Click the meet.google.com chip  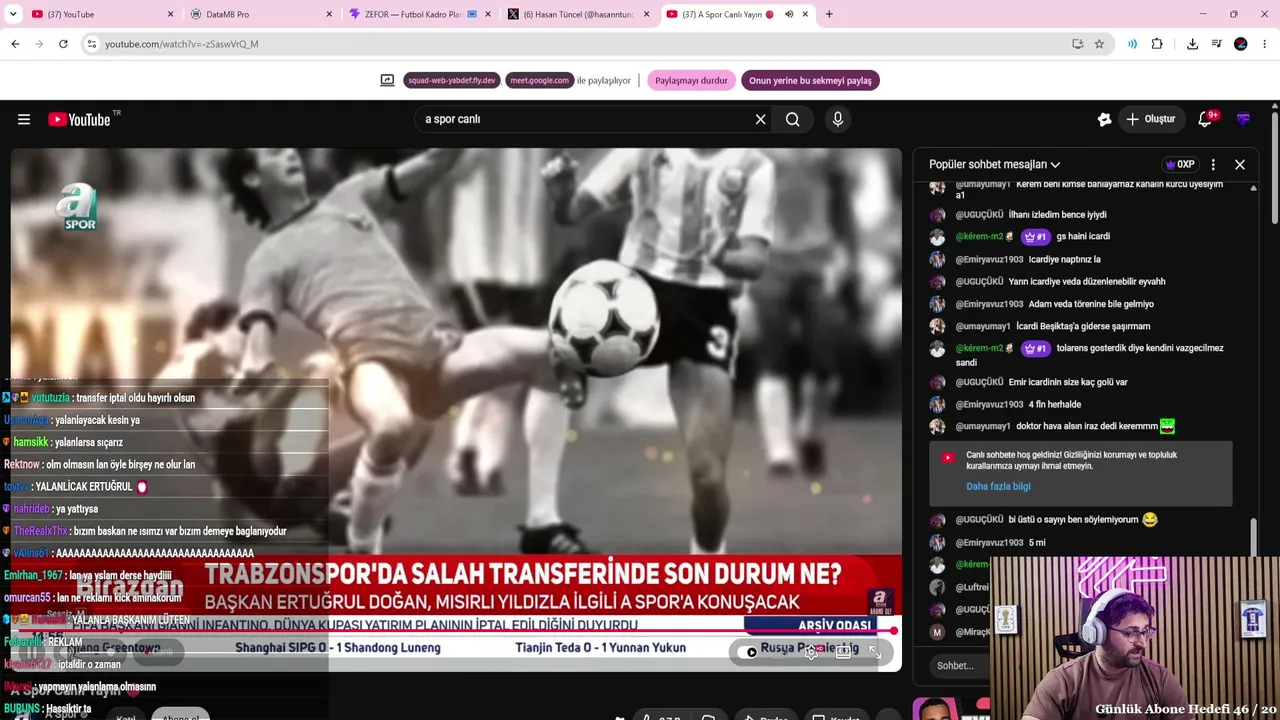[540, 80]
